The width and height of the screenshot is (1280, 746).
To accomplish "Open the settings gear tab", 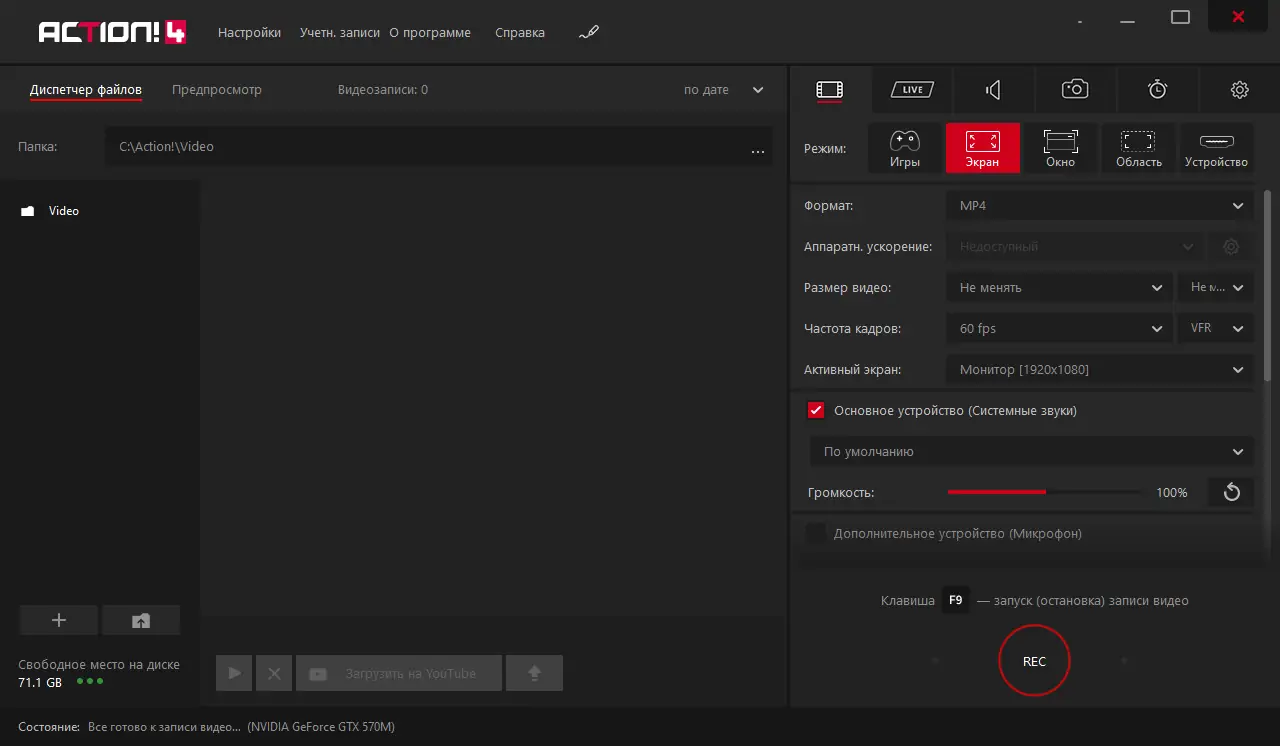I will [x=1239, y=90].
